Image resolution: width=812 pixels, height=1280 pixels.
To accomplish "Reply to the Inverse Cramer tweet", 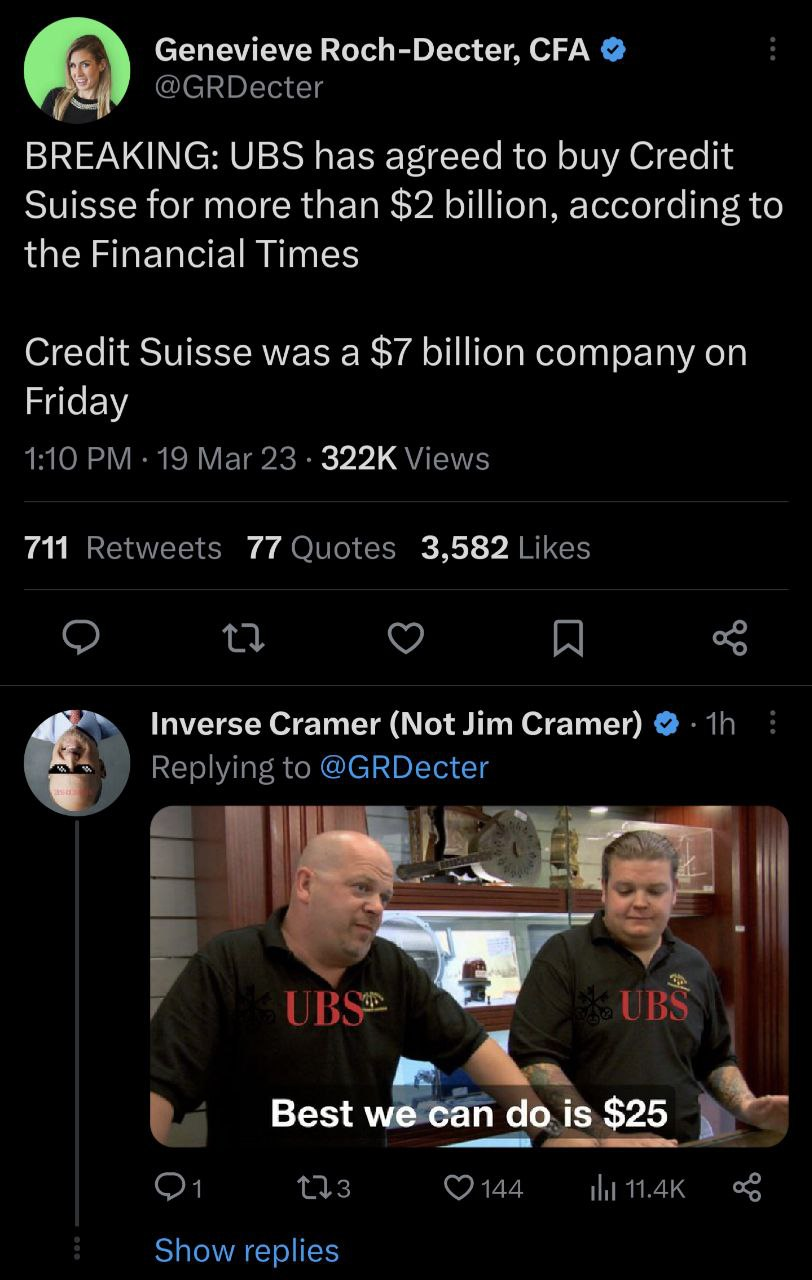I will [180, 1188].
